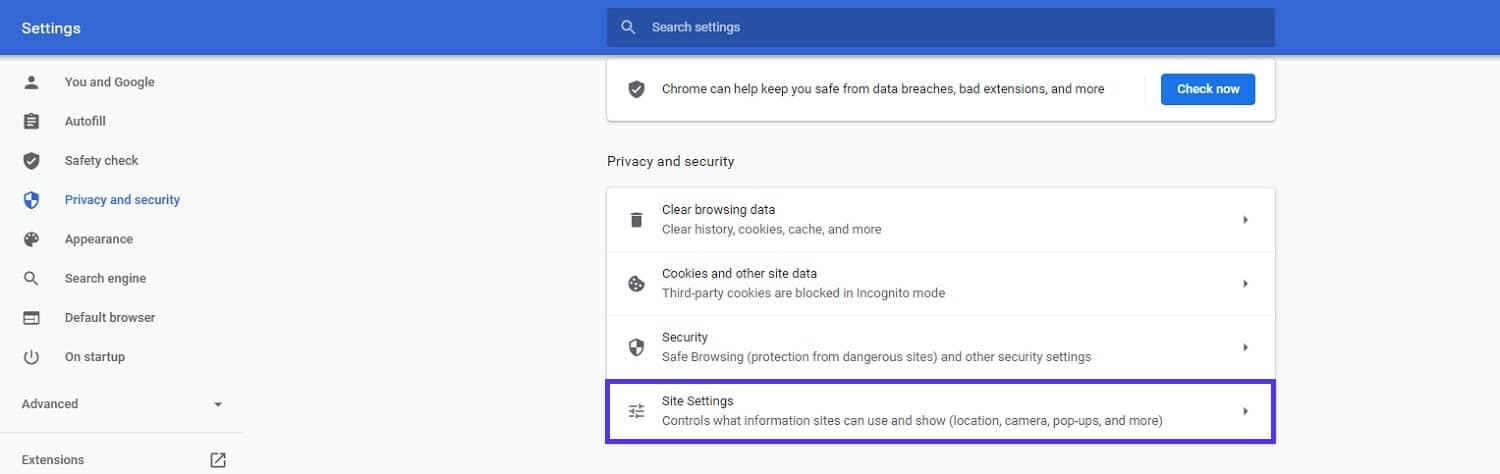Open the Appearance settings section
Image resolution: width=1500 pixels, height=474 pixels.
[98, 239]
